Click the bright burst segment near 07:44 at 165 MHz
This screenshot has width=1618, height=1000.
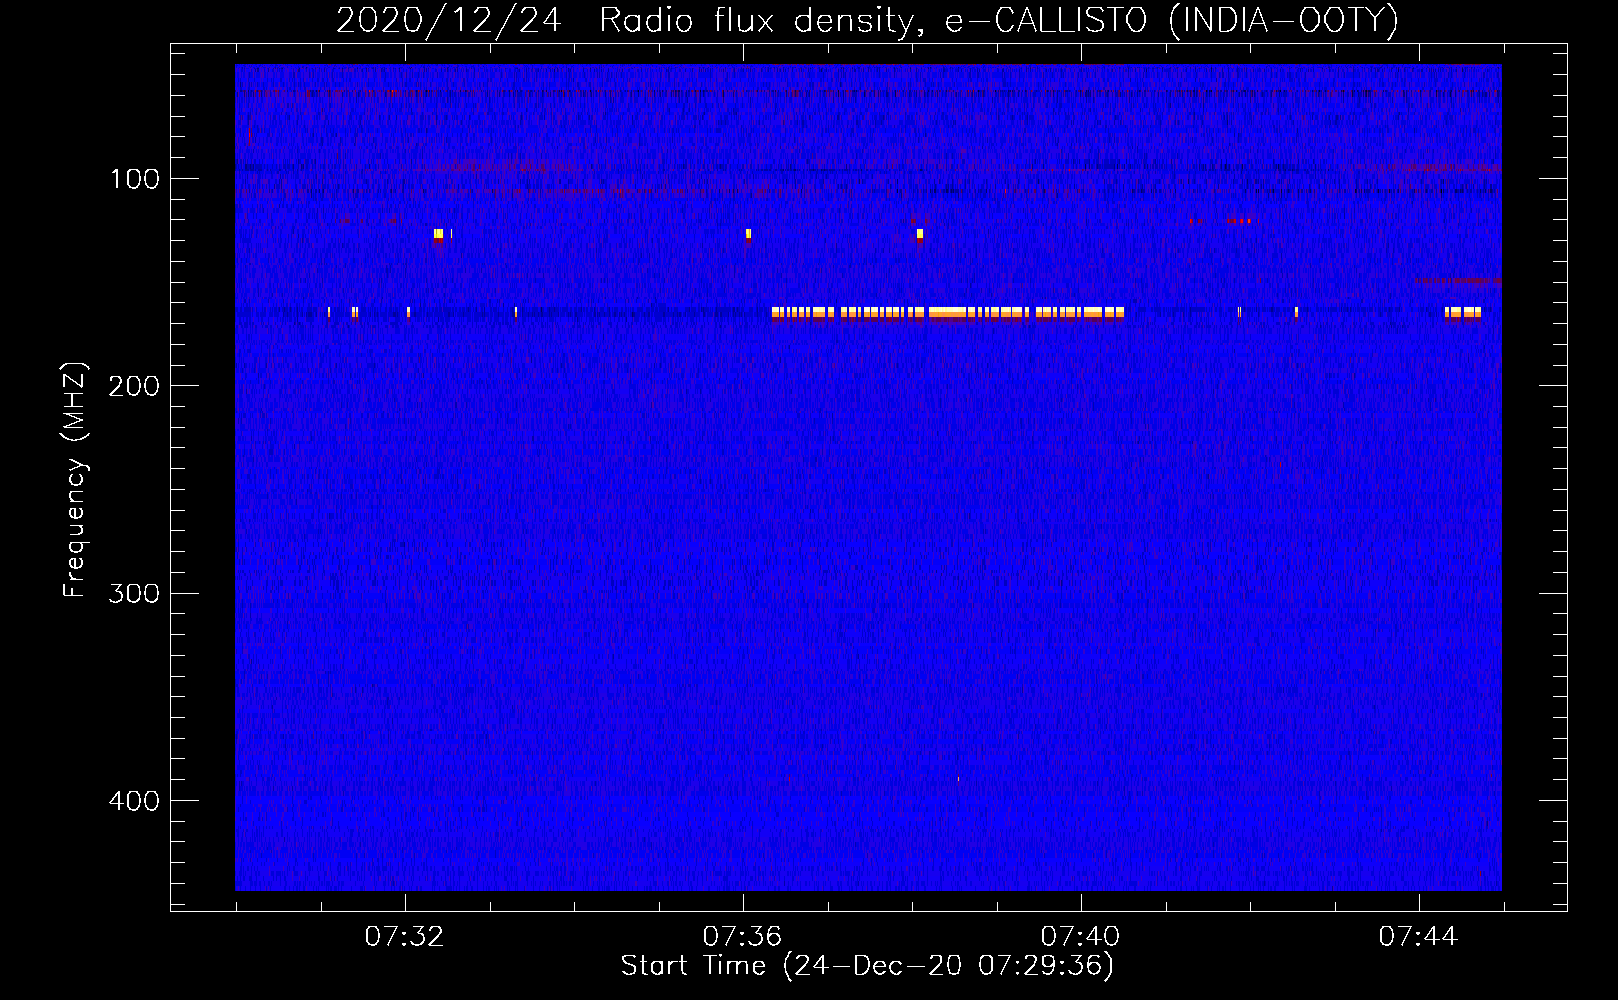tap(1463, 313)
